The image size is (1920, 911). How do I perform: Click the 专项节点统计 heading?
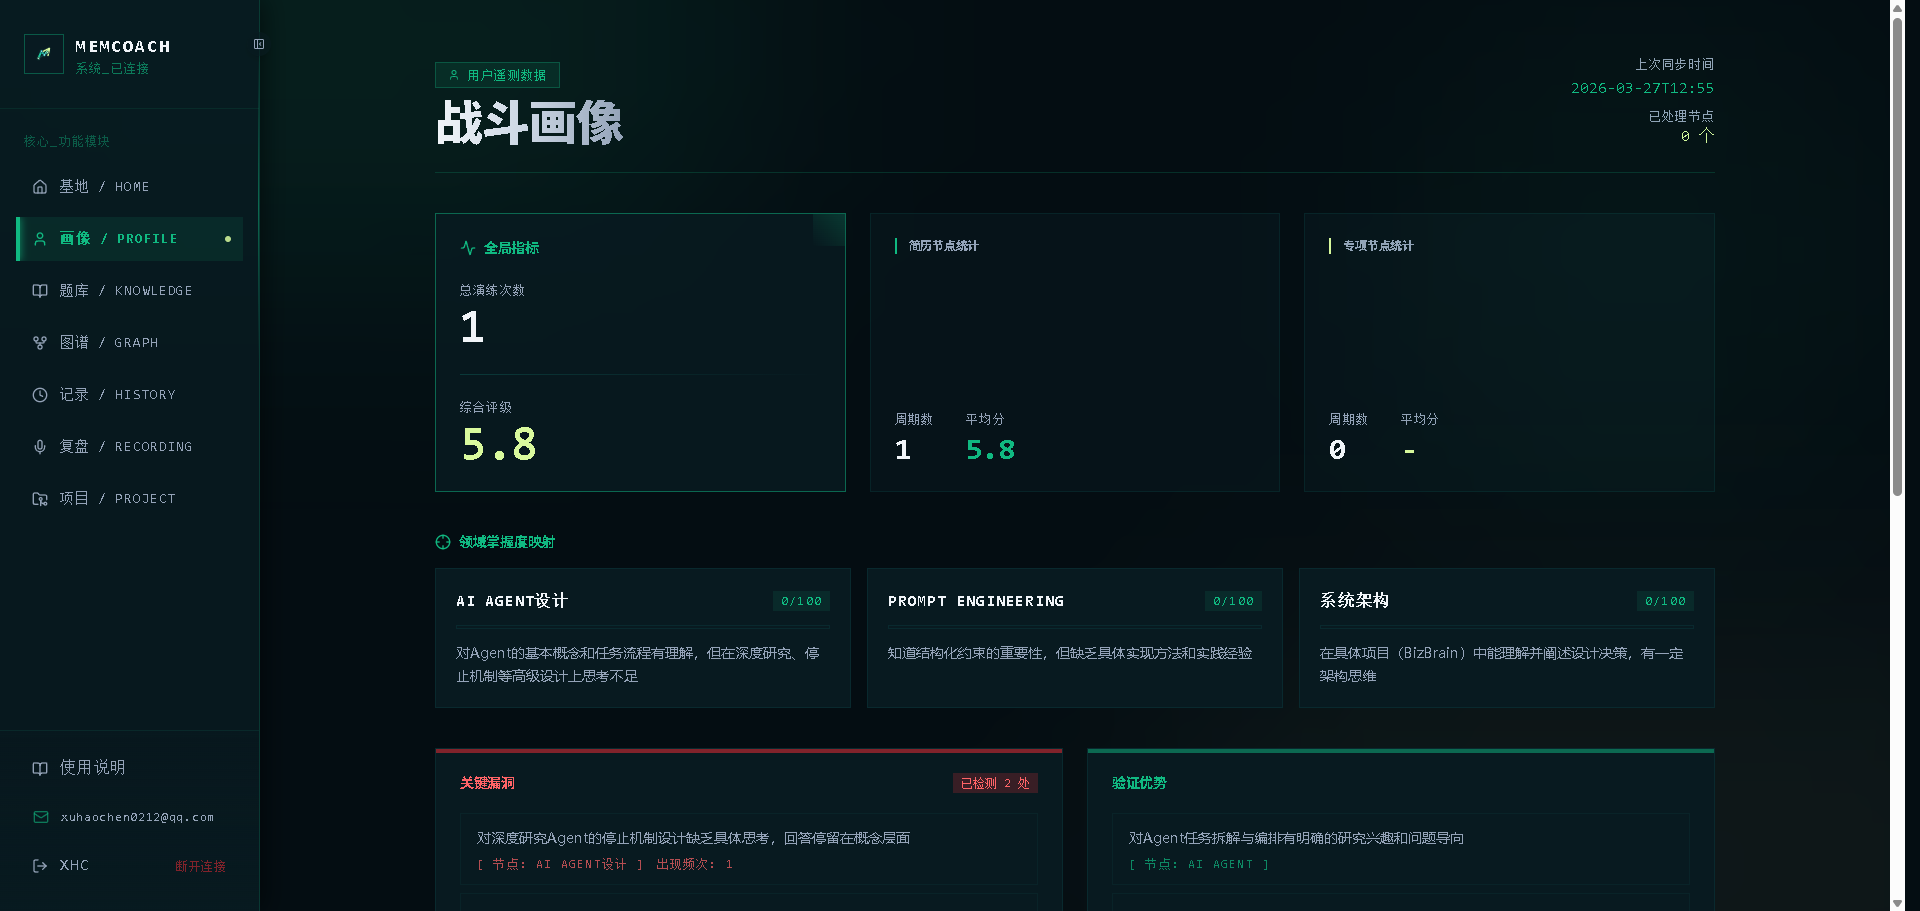click(x=1378, y=246)
